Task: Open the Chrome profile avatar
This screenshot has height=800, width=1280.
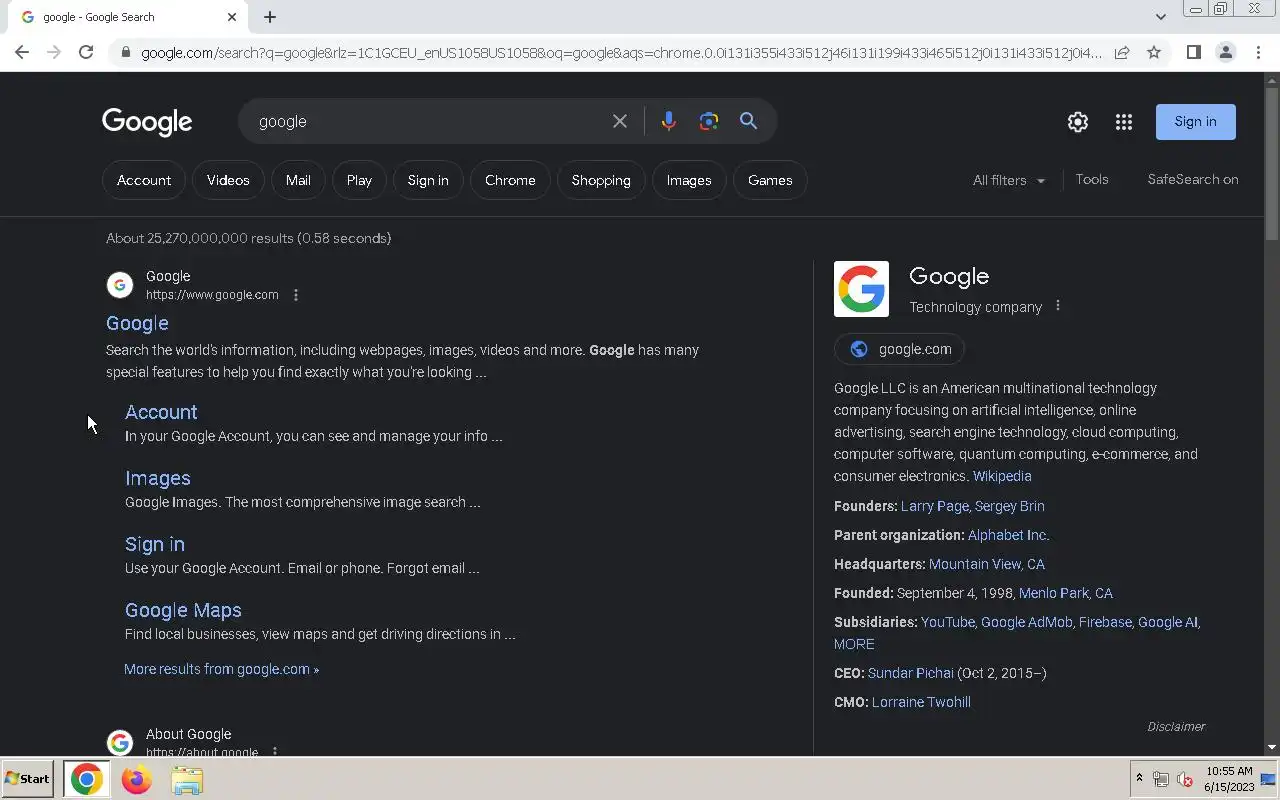Action: (x=1225, y=52)
